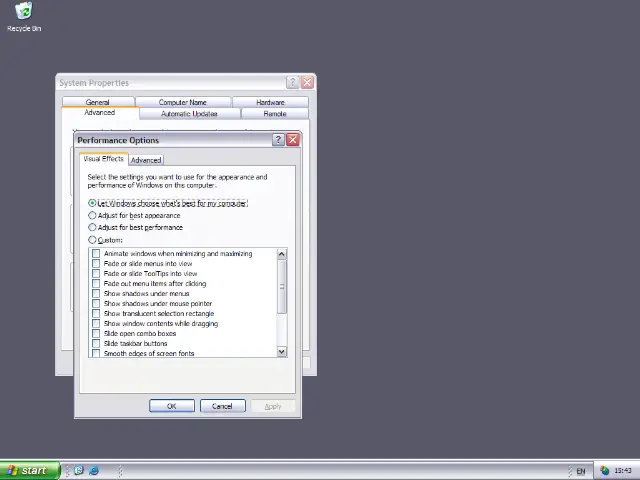Click the System Properties help question-mark button
The width and height of the screenshot is (640, 480).
click(292, 83)
